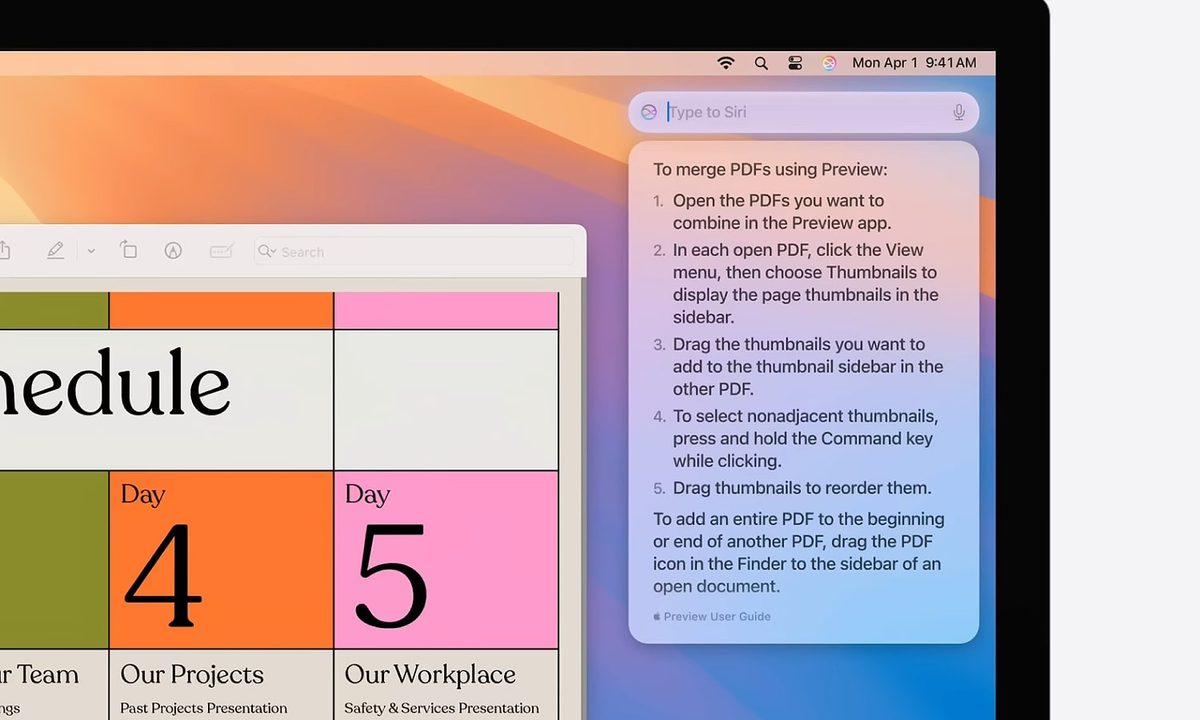Click the 'Our Workplace' heading
This screenshot has width=1200, height=720.
click(430, 675)
